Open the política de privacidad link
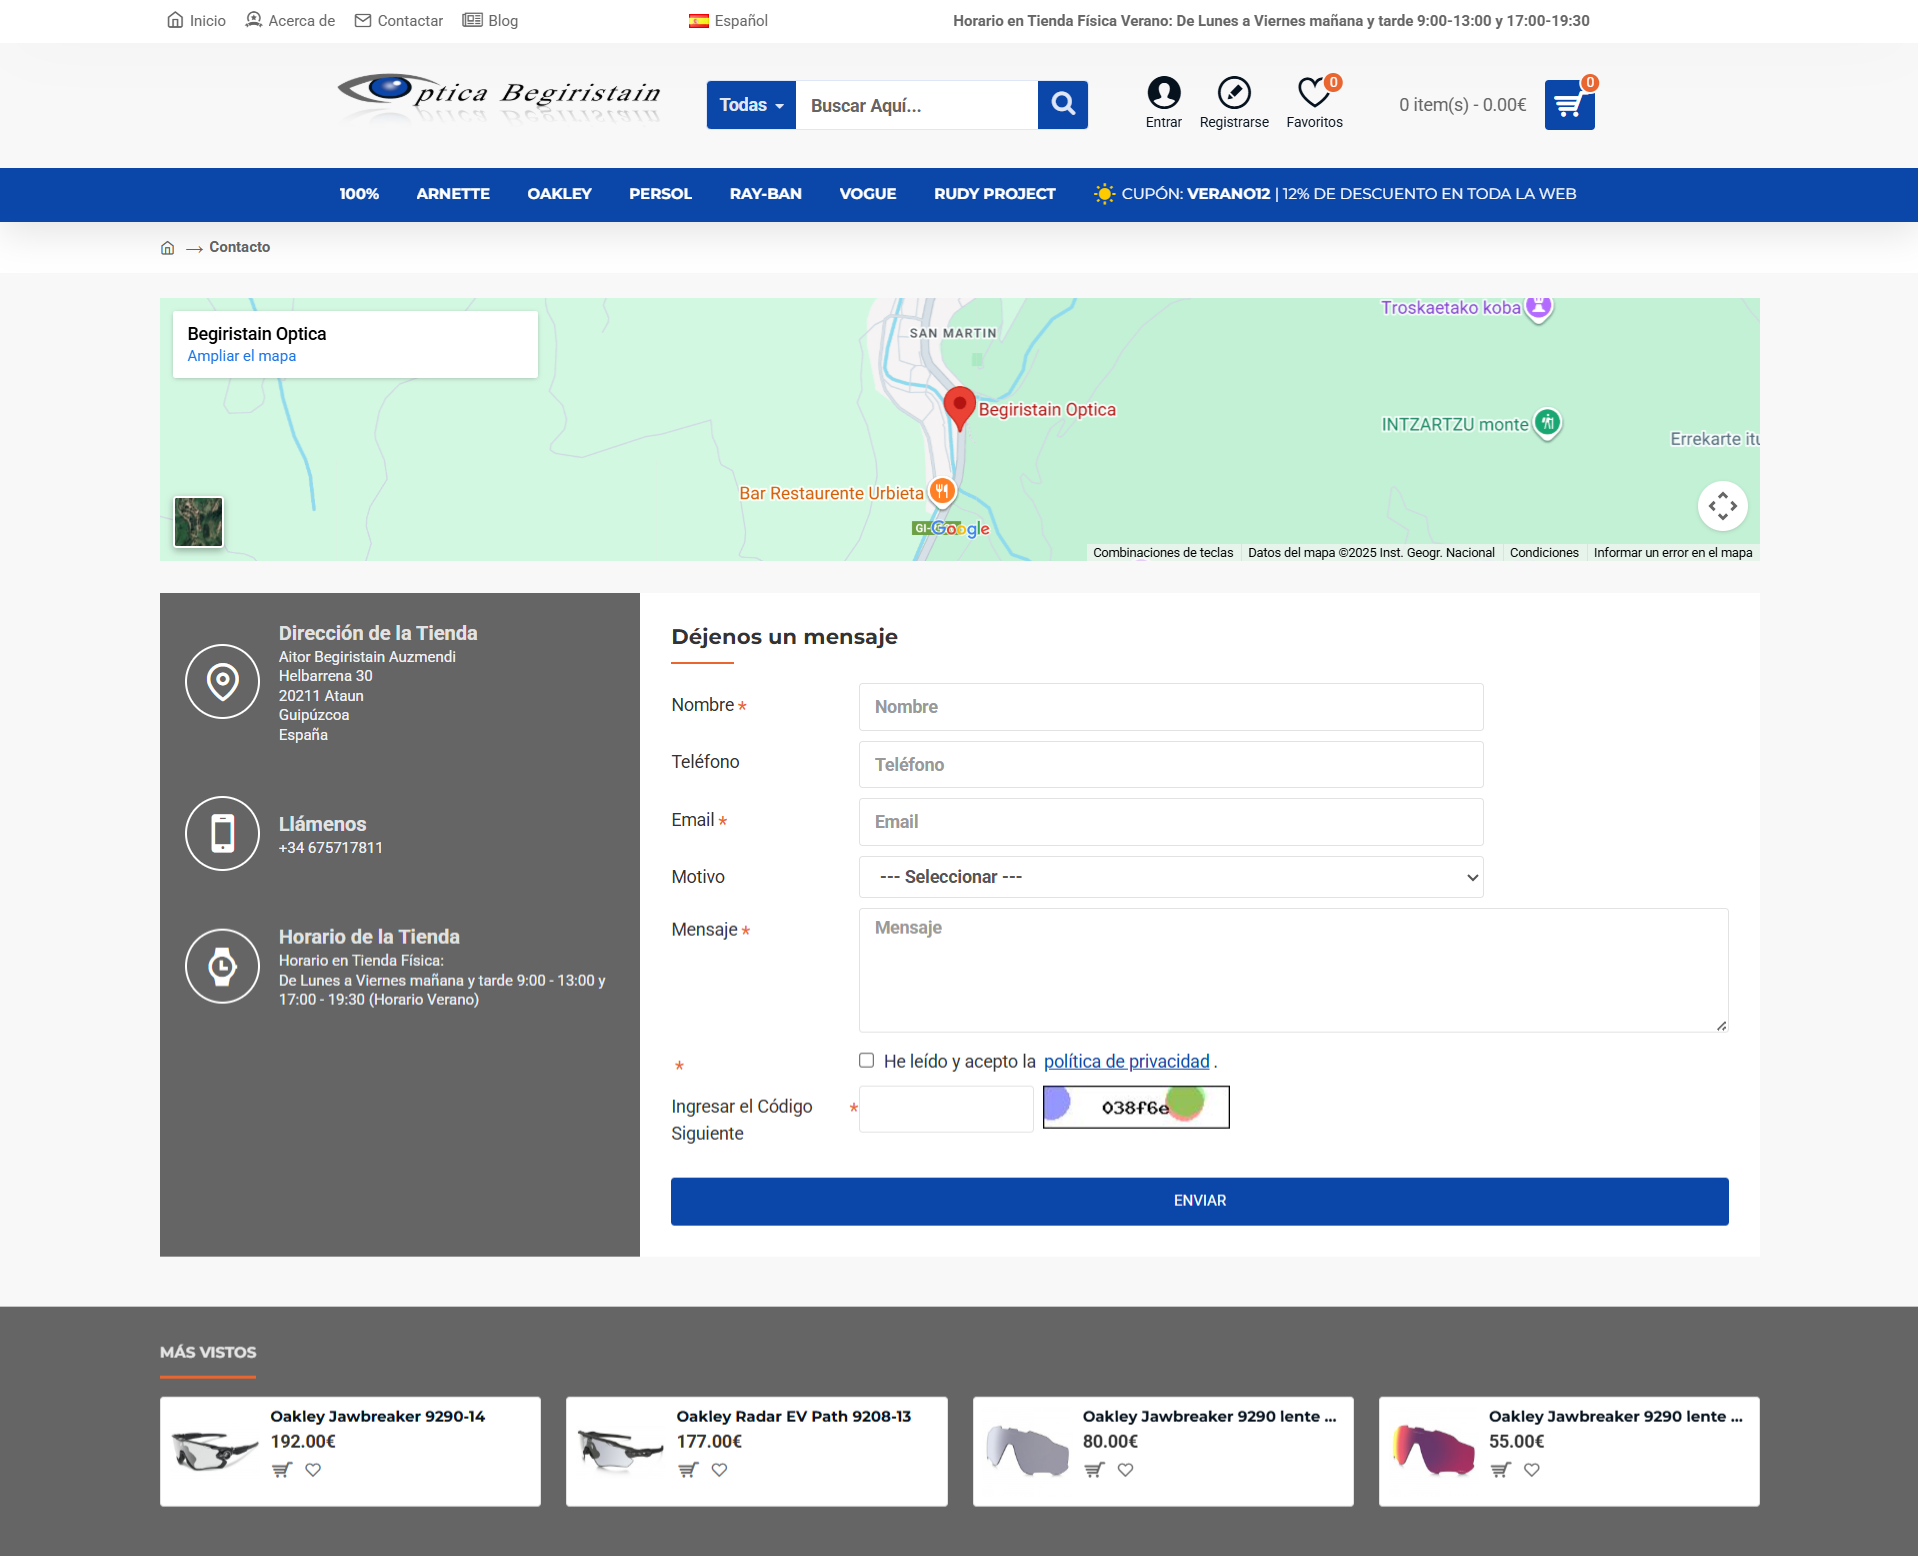 point(1126,1062)
